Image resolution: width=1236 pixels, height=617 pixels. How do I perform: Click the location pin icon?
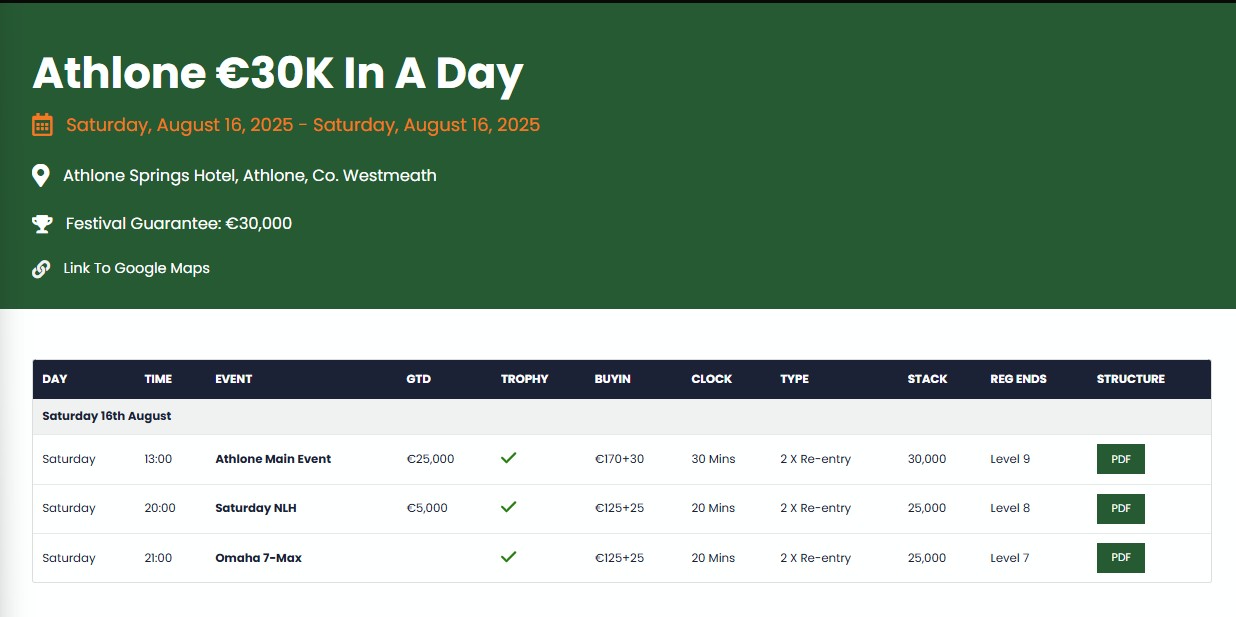41,176
